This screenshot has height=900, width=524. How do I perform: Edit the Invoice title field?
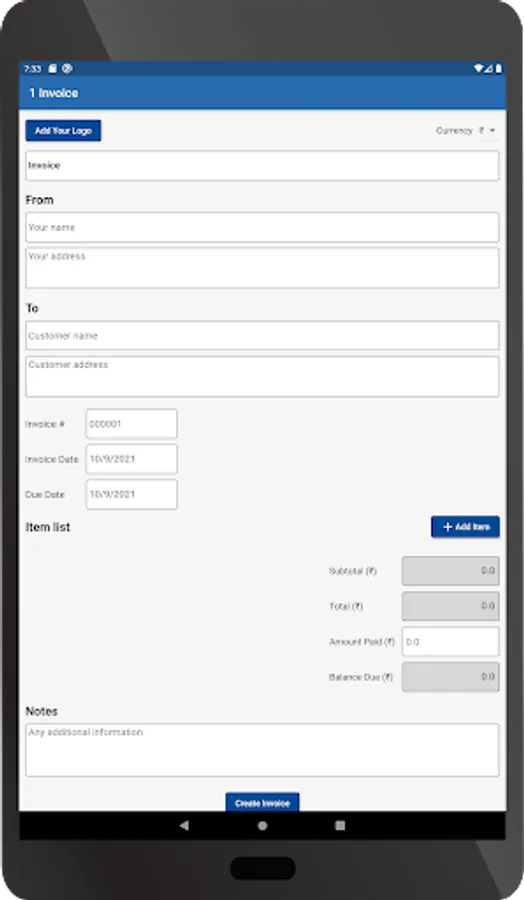(x=262, y=165)
